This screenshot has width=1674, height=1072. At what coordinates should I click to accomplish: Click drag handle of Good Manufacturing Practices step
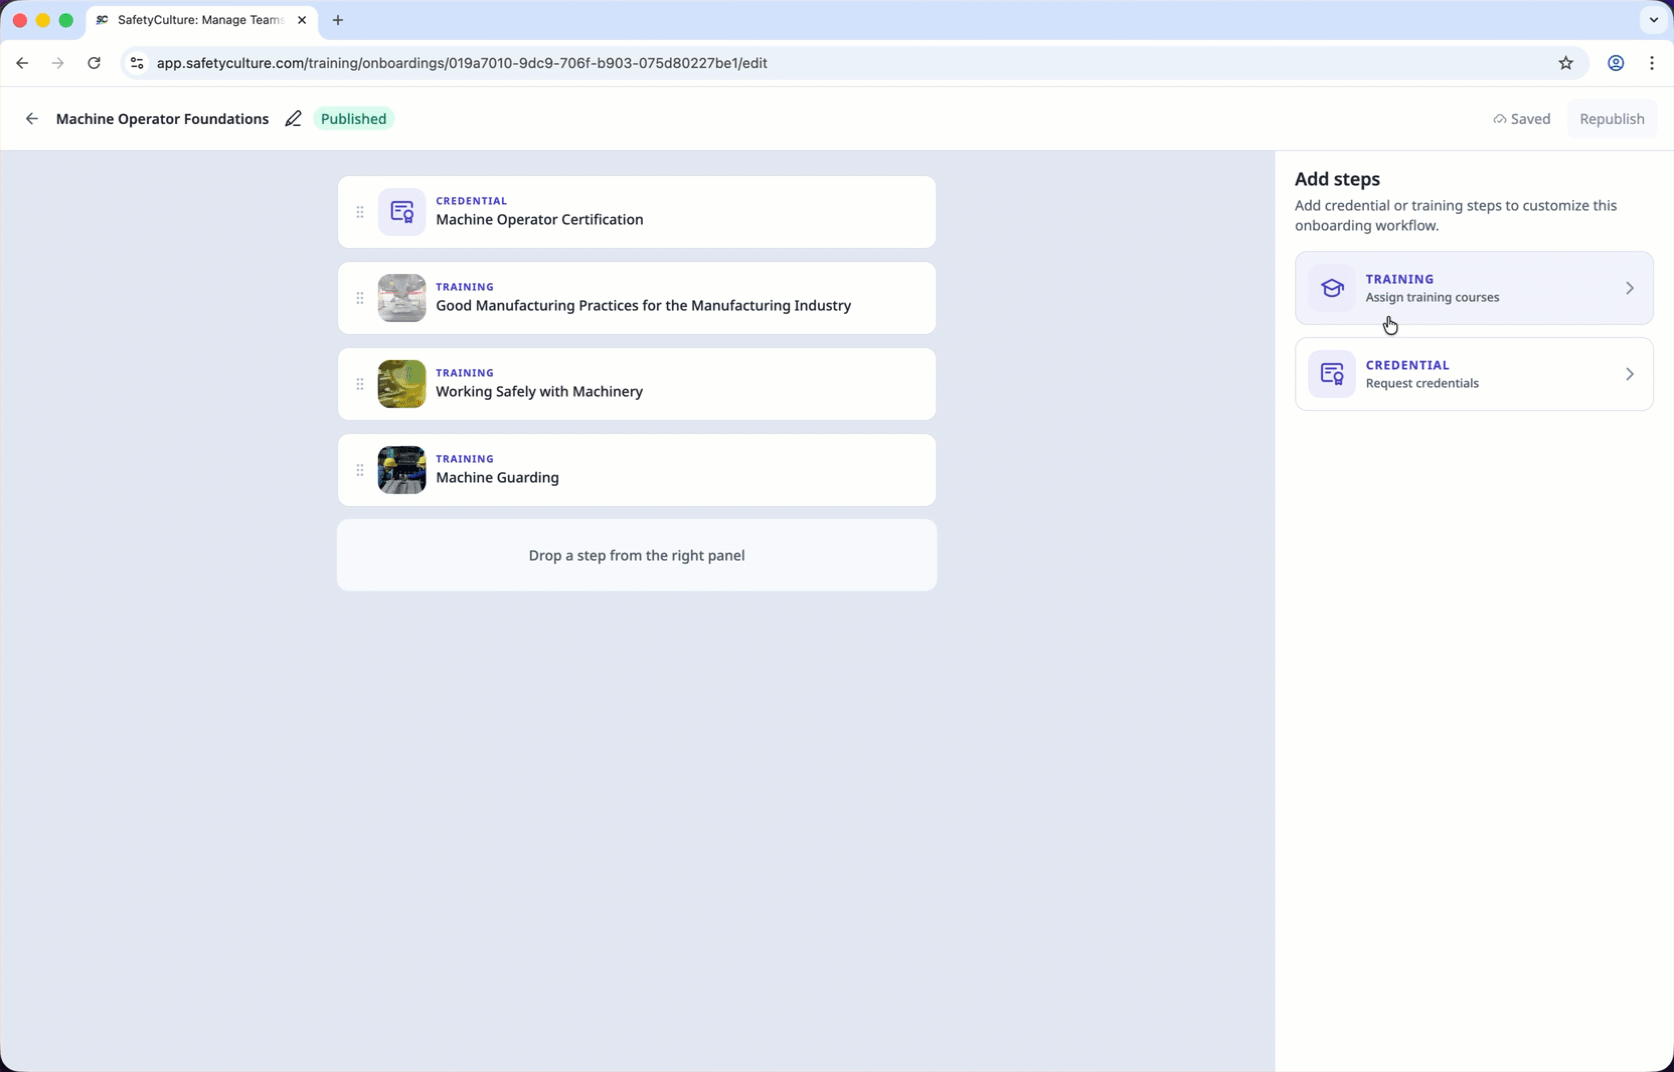tap(360, 298)
